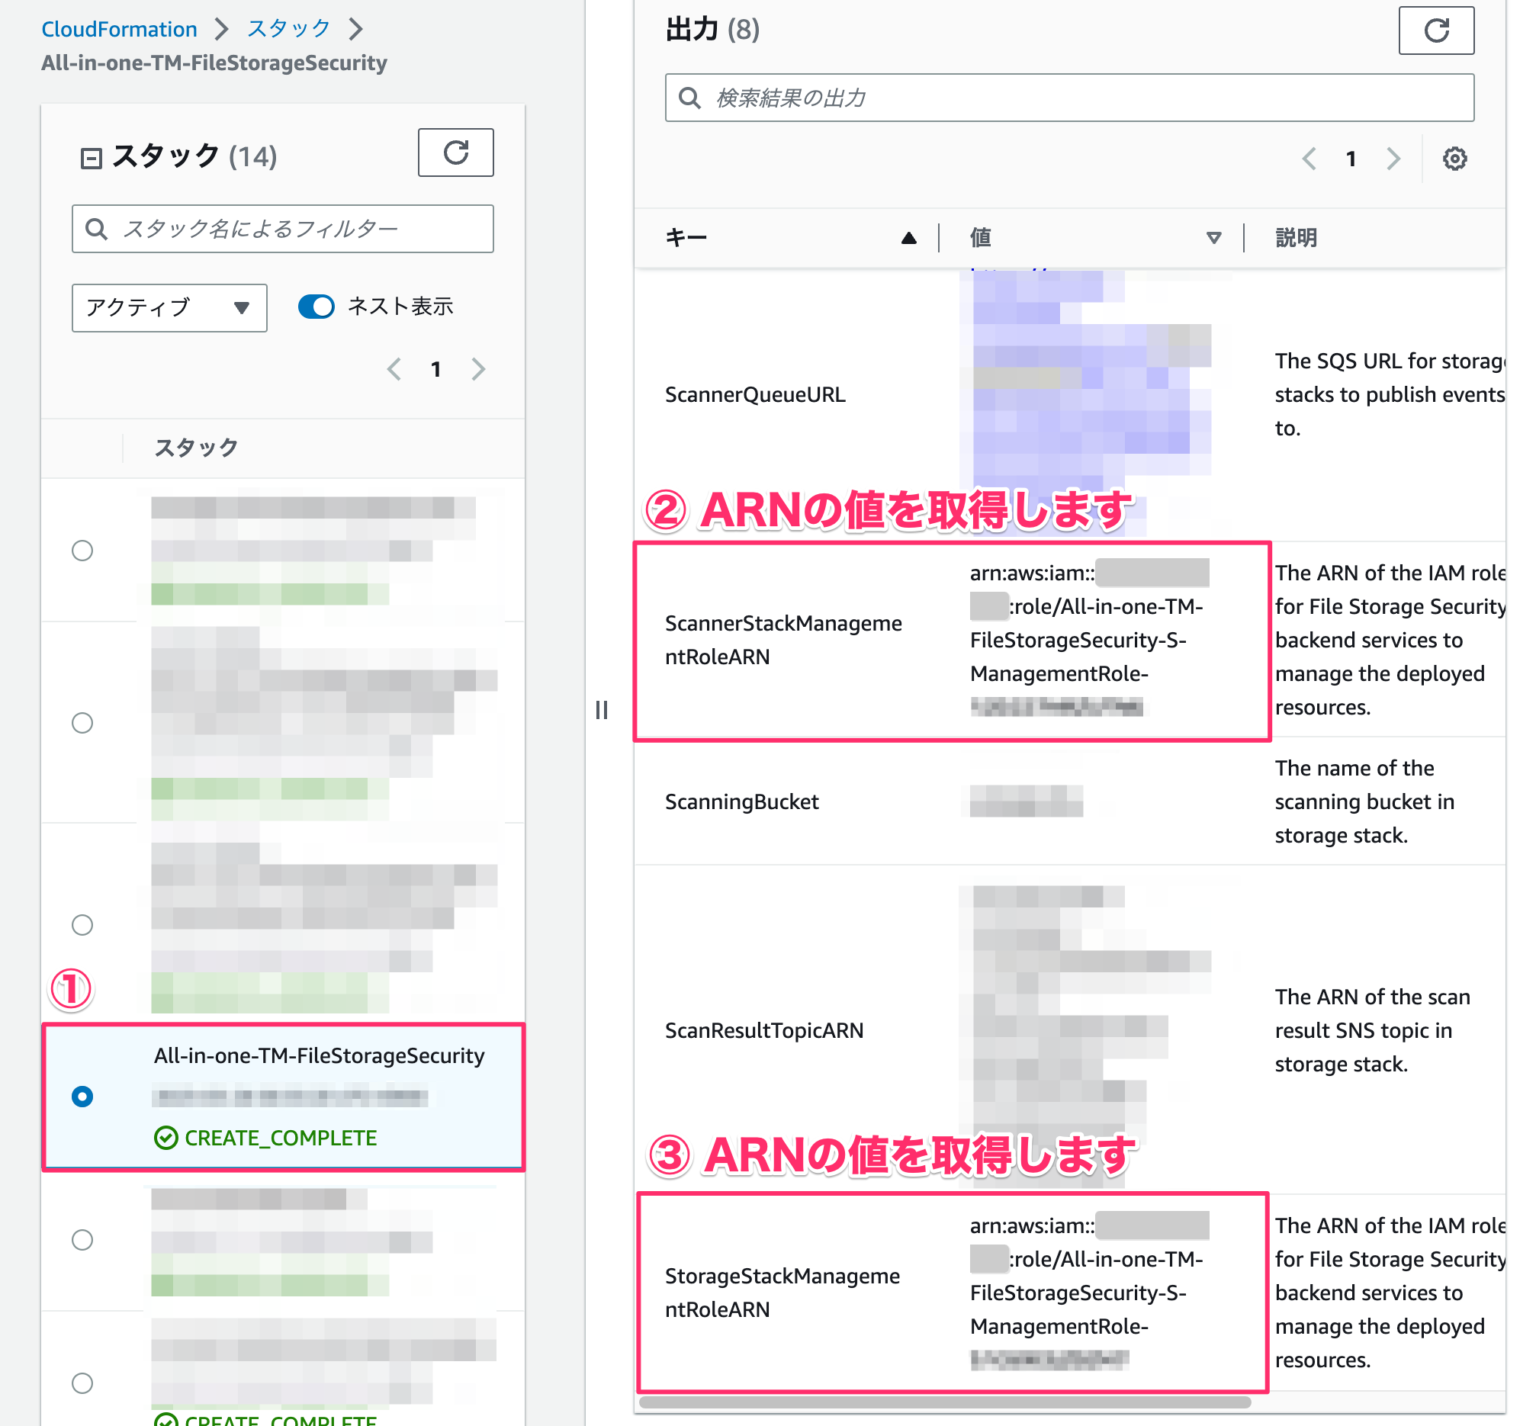Sort the キー column using its triangle icon
The width and height of the screenshot is (1536, 1426).
908,238
